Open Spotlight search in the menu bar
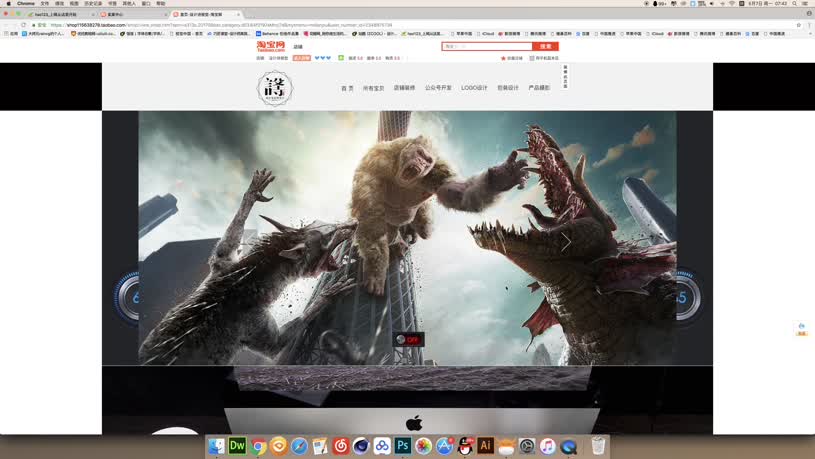Viewport: 815px width, 459px height. click(x=795, y=3)
